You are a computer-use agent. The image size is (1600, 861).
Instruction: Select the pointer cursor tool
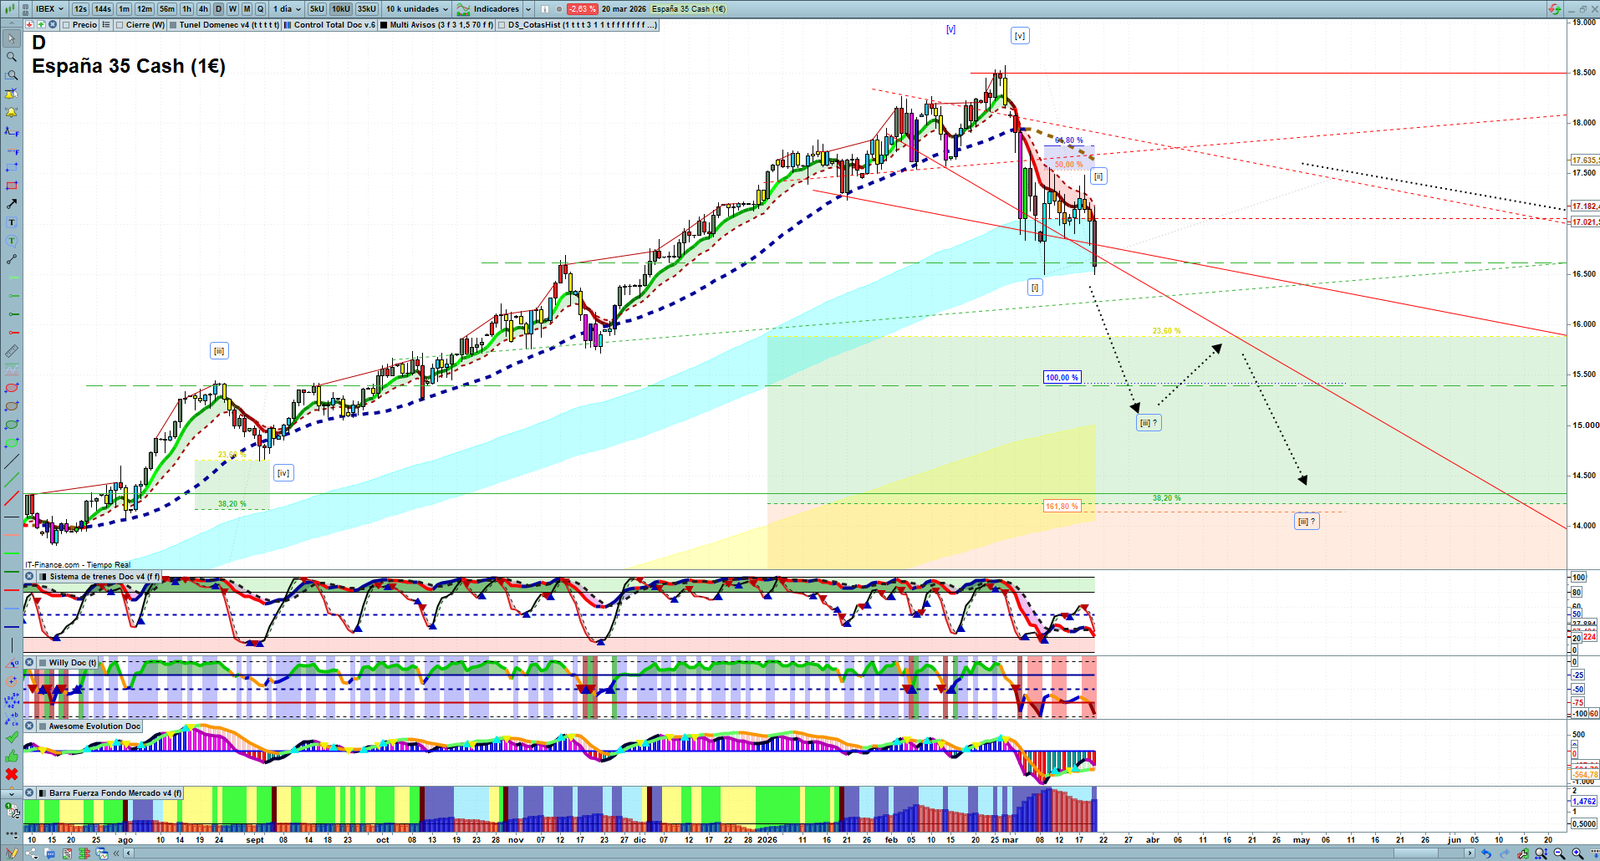coord(11,39)
